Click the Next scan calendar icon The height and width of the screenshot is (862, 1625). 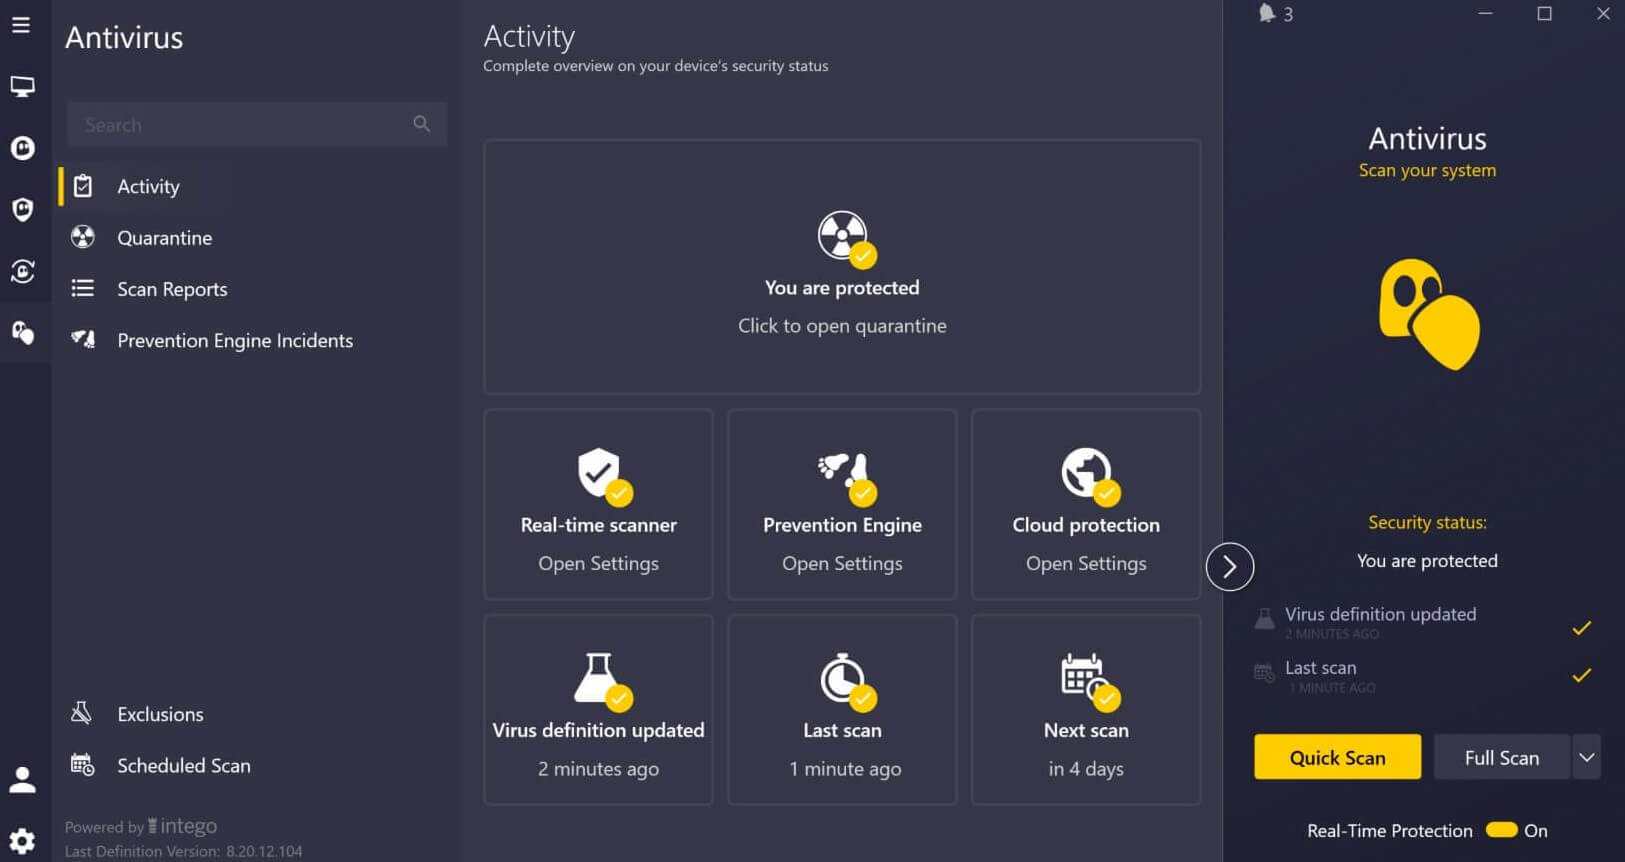[1083, 676]
